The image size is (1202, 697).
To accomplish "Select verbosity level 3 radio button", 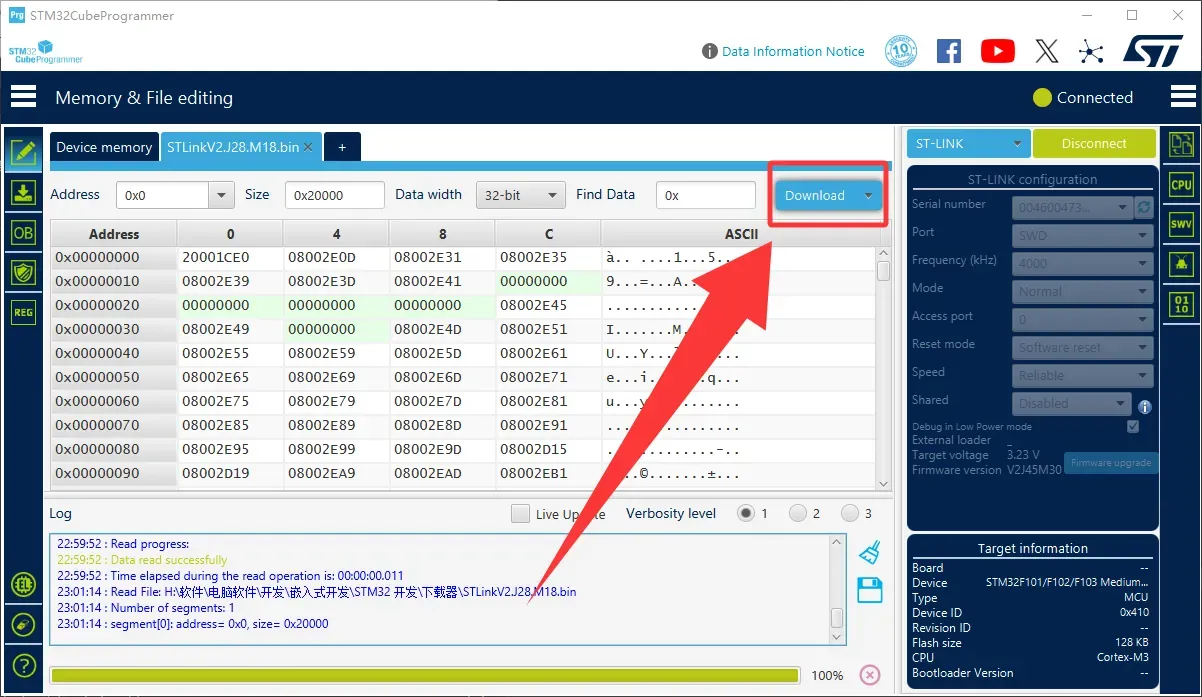I will click(x=850, y=513).
